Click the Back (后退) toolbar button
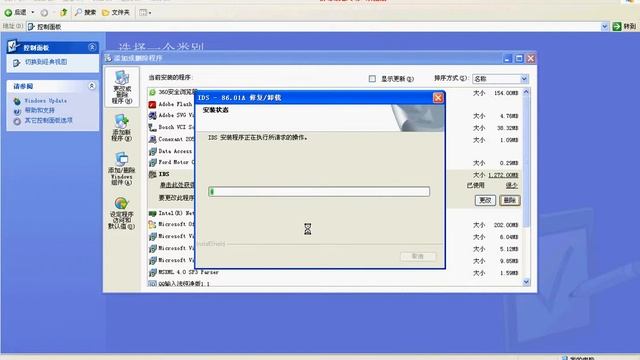Screen dimensions: 640x360 (x=15, y=13)
